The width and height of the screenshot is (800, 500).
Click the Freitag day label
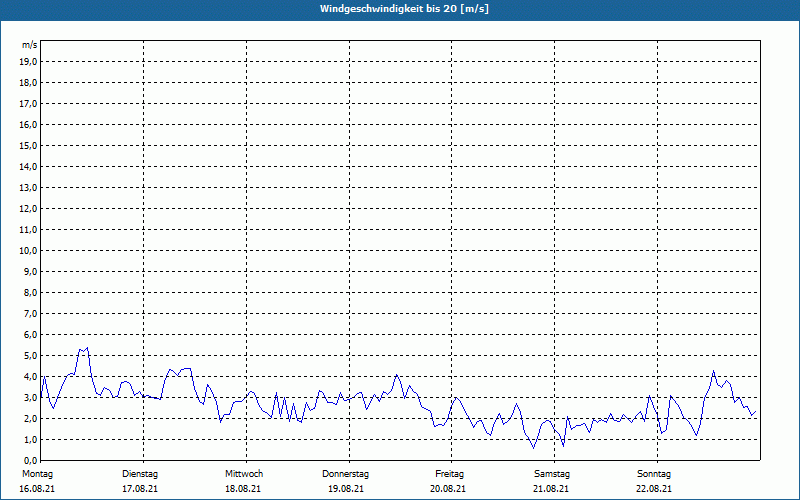tap(449, 474)
